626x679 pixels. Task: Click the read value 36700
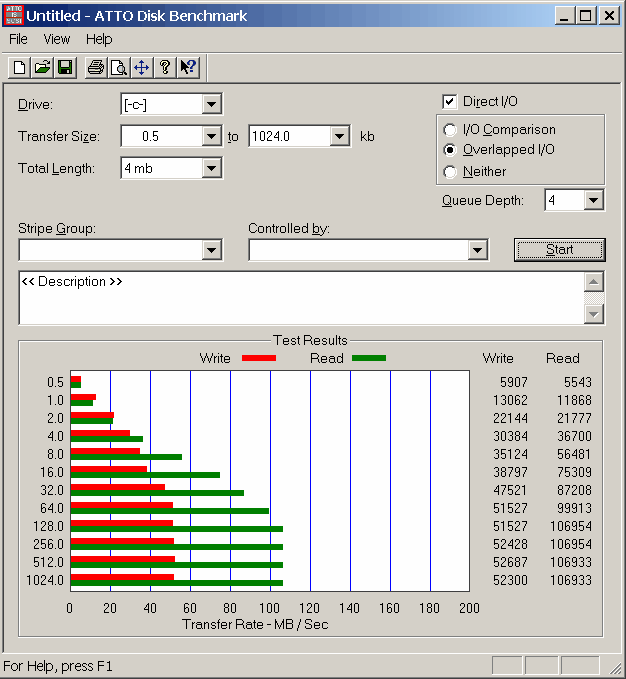click(574, 436)
